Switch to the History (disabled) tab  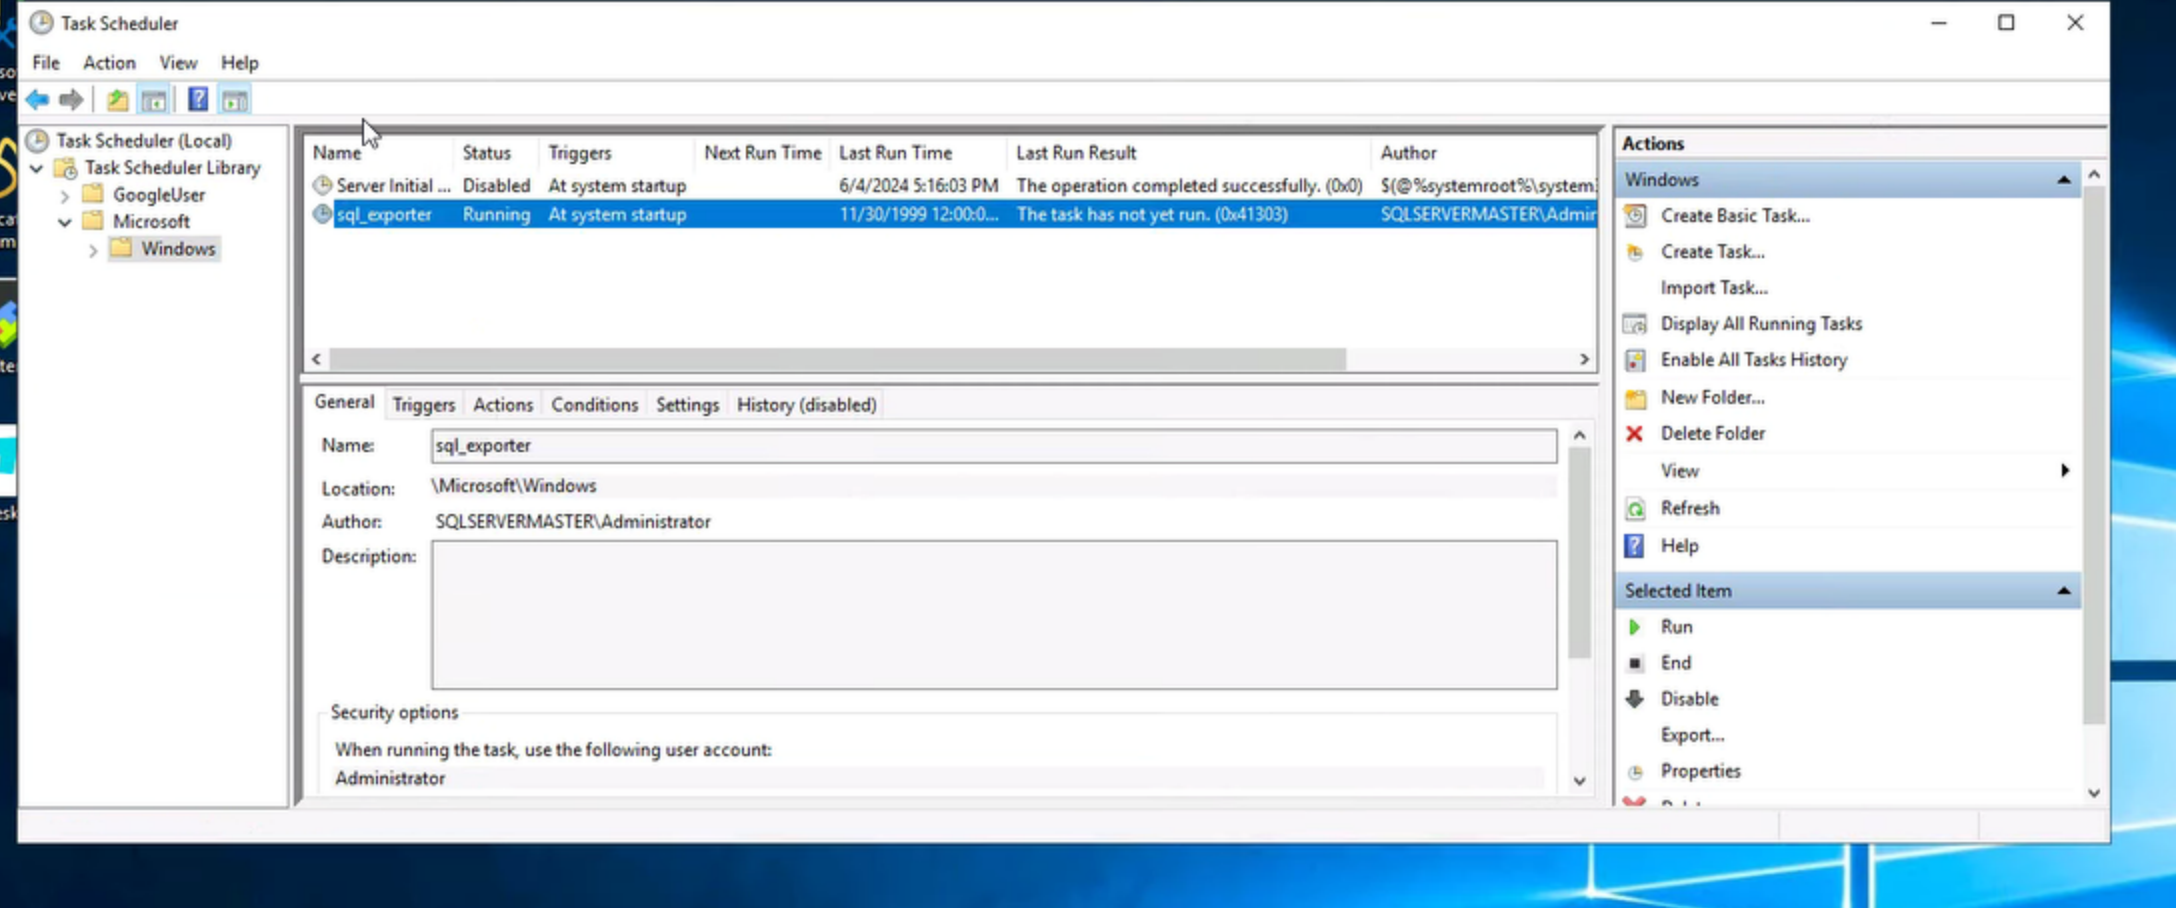pos(806,405)
